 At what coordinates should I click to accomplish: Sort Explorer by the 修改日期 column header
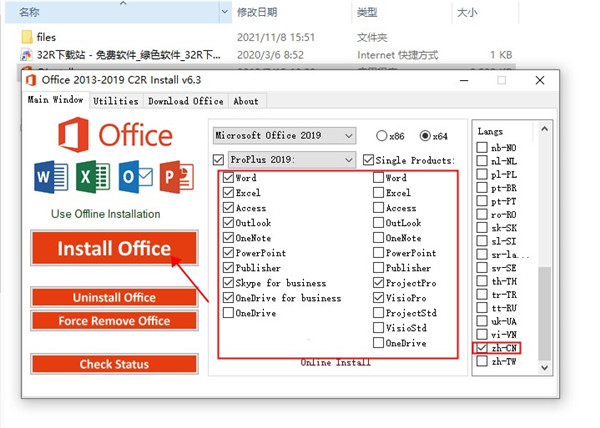pyautogui.click(x=257, y=13)
